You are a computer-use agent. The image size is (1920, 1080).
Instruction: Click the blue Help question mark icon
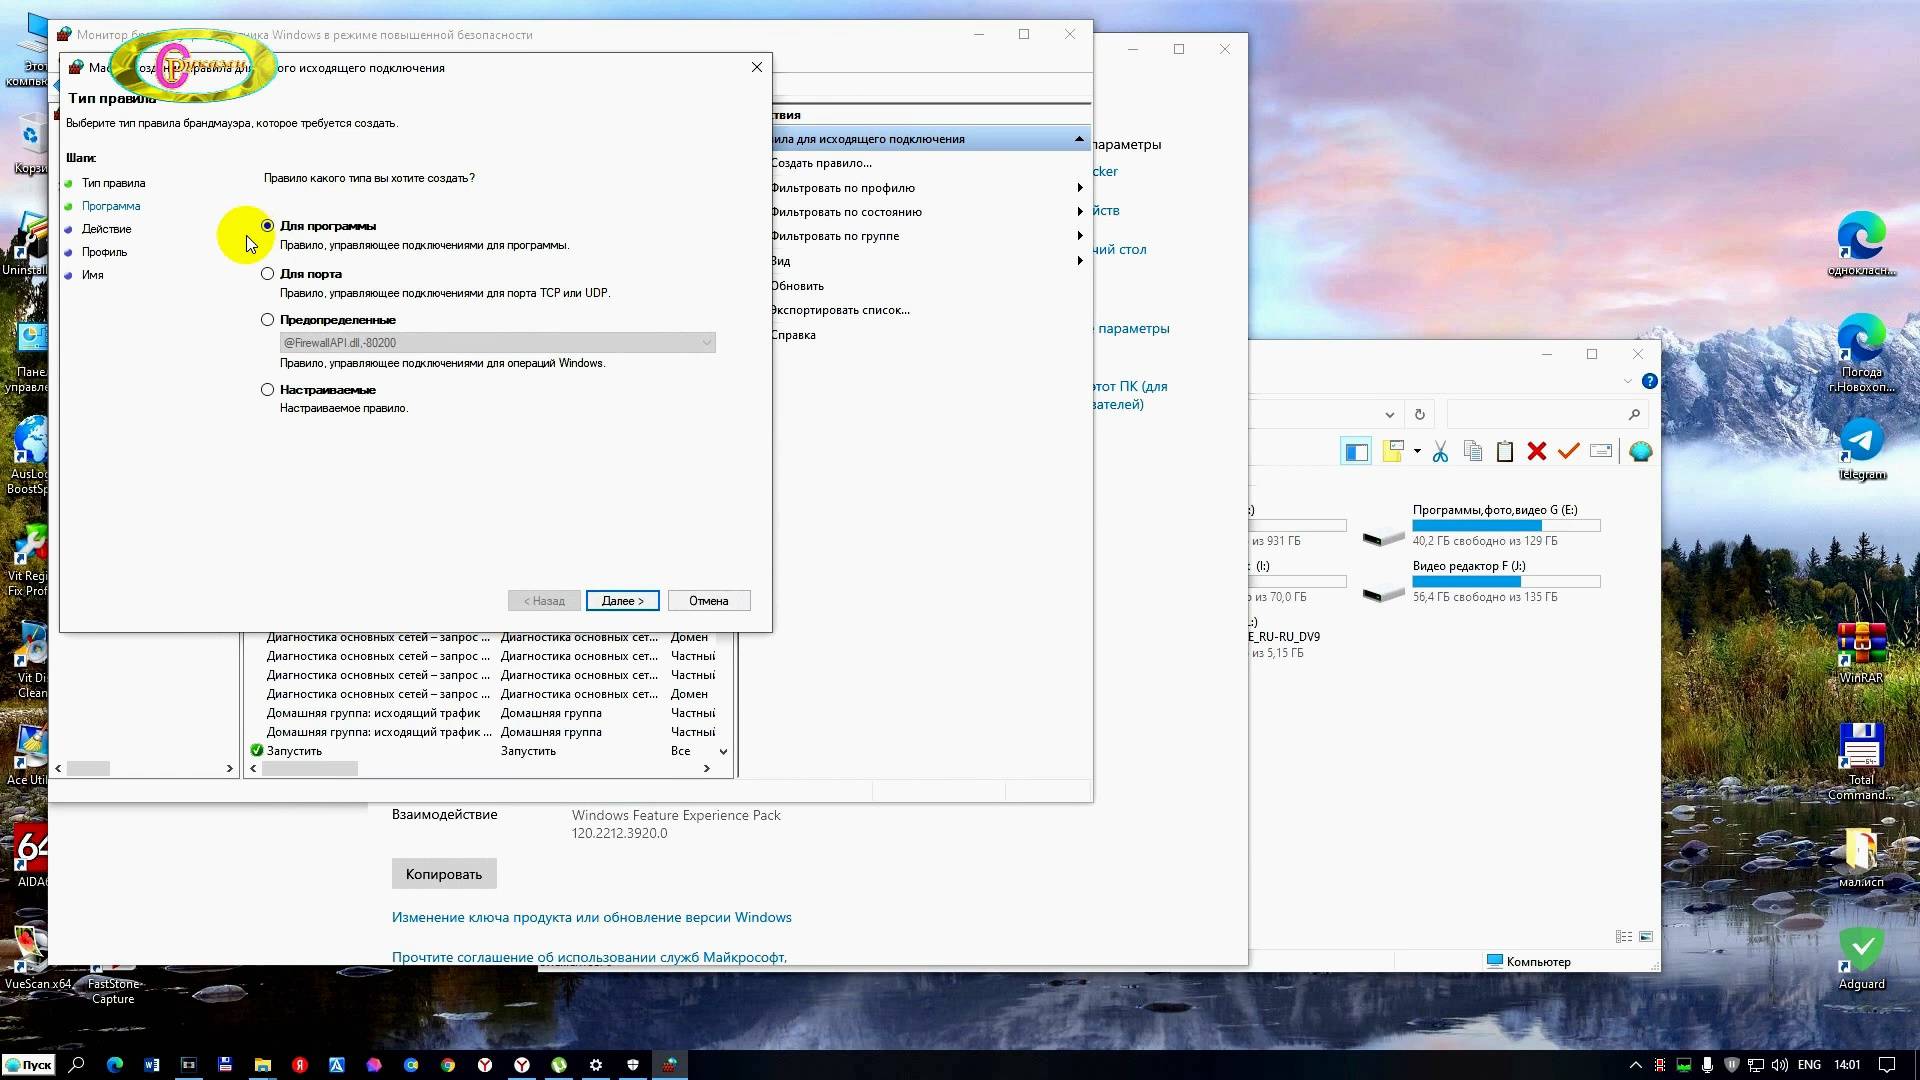(1649, 381)
